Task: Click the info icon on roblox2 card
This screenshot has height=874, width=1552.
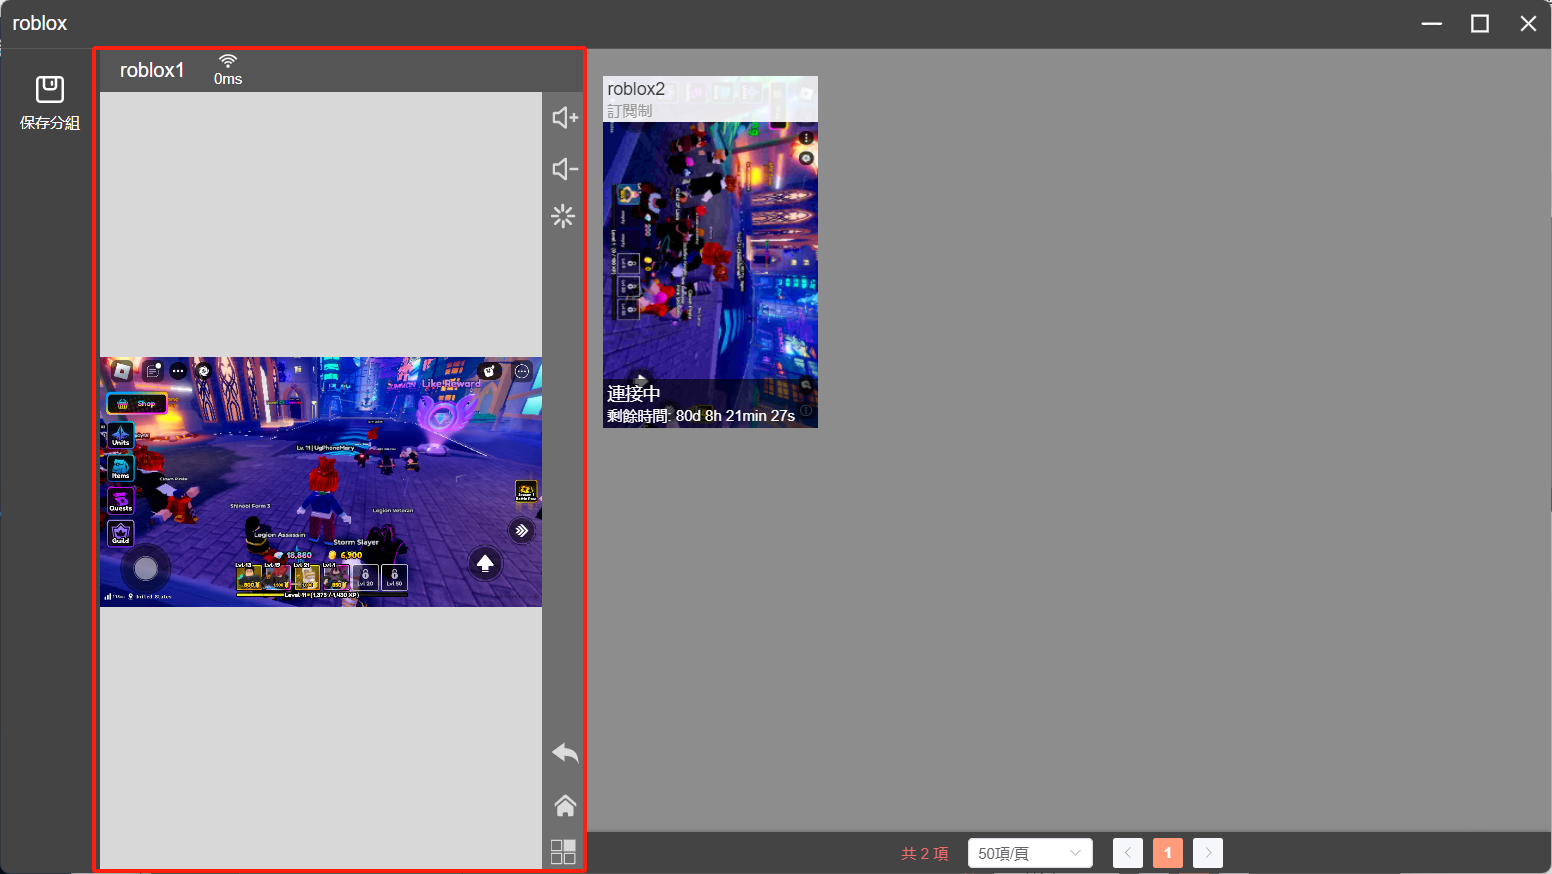Action: (806, 411)
